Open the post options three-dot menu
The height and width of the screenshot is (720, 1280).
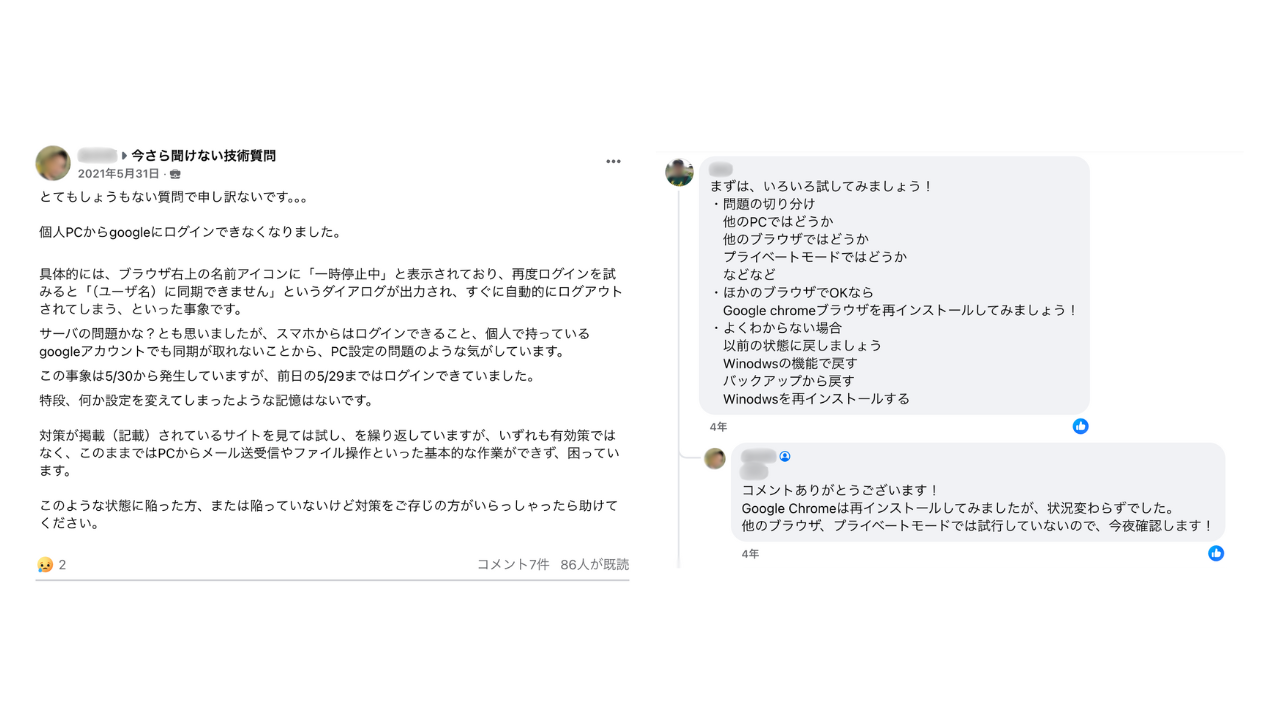click(x=613, y=161)
